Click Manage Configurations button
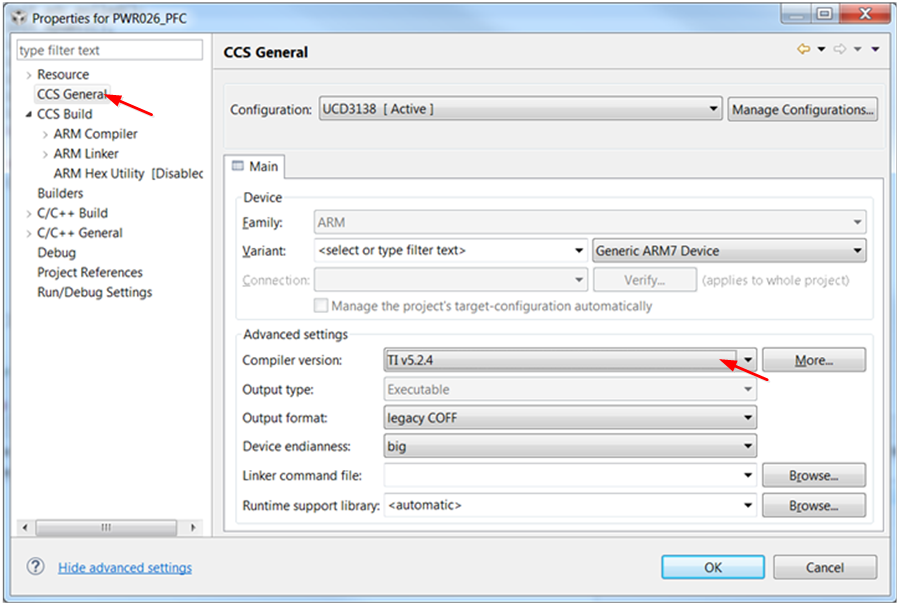Screen dimensions: 900x606 click(802, 109)
